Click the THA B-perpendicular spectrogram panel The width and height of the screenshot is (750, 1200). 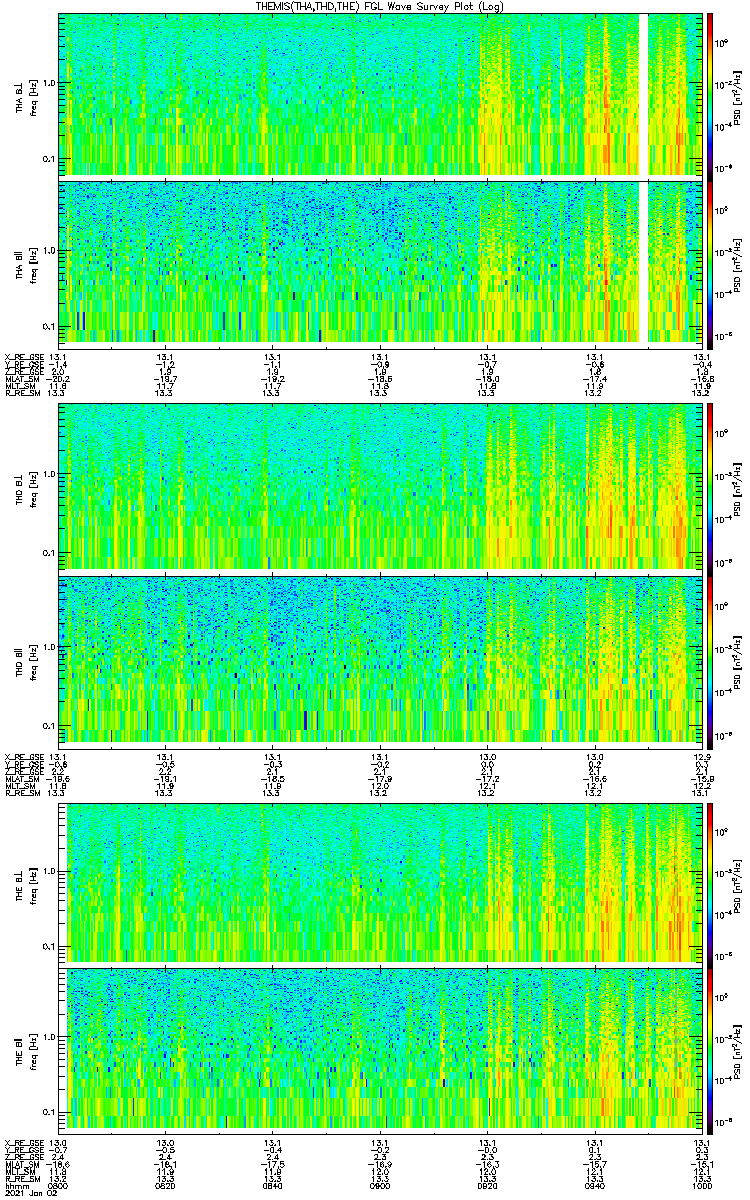pyautogui.click(x=380, y=95)
